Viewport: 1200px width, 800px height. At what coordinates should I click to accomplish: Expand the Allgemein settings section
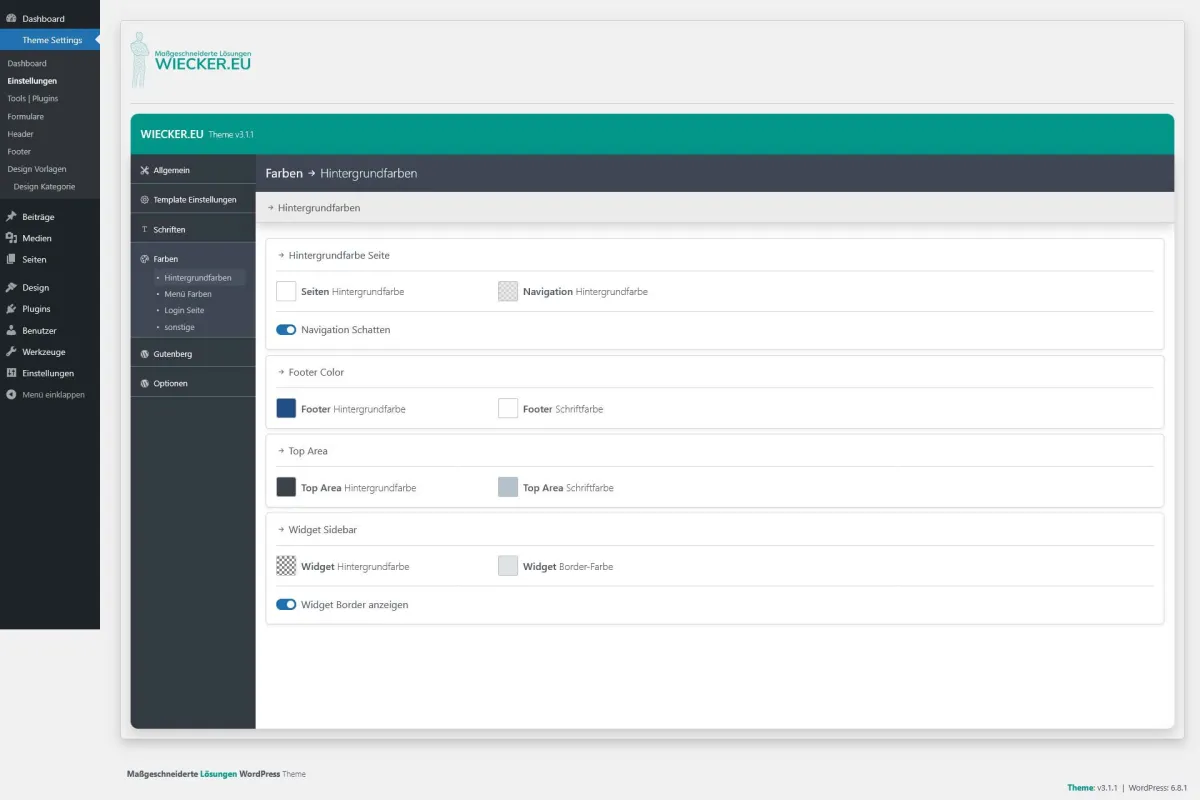(x=193, y=170)
